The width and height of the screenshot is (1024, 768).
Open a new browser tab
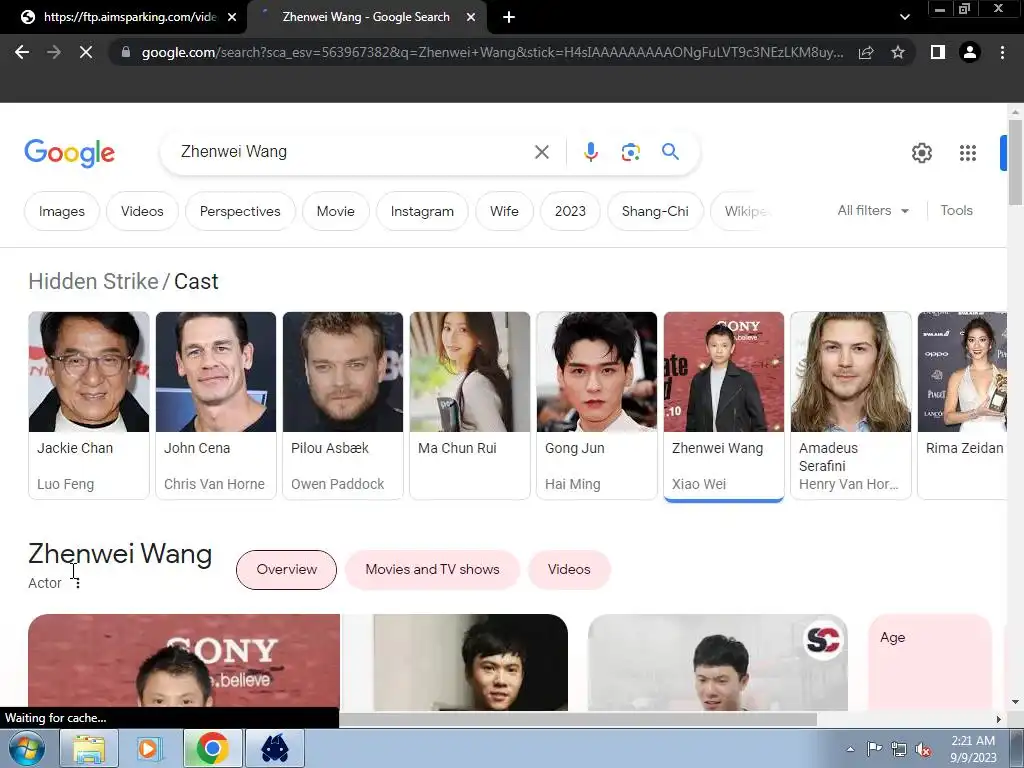click(x=509, y=17)
